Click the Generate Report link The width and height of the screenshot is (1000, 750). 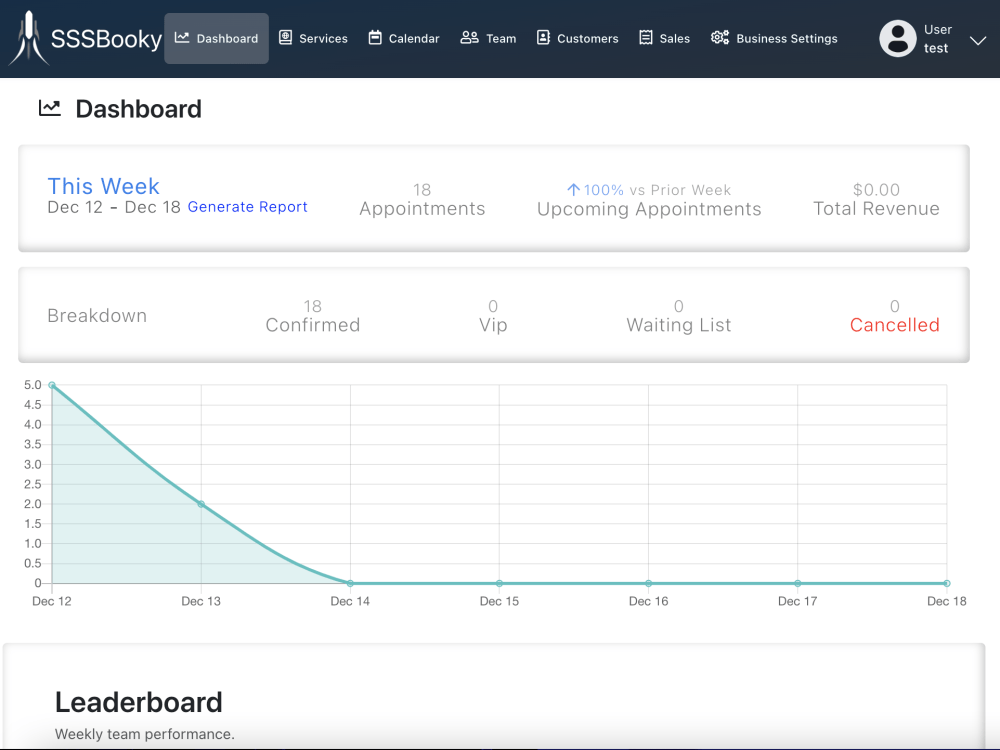pyautogui.click(x=247, y=207)
